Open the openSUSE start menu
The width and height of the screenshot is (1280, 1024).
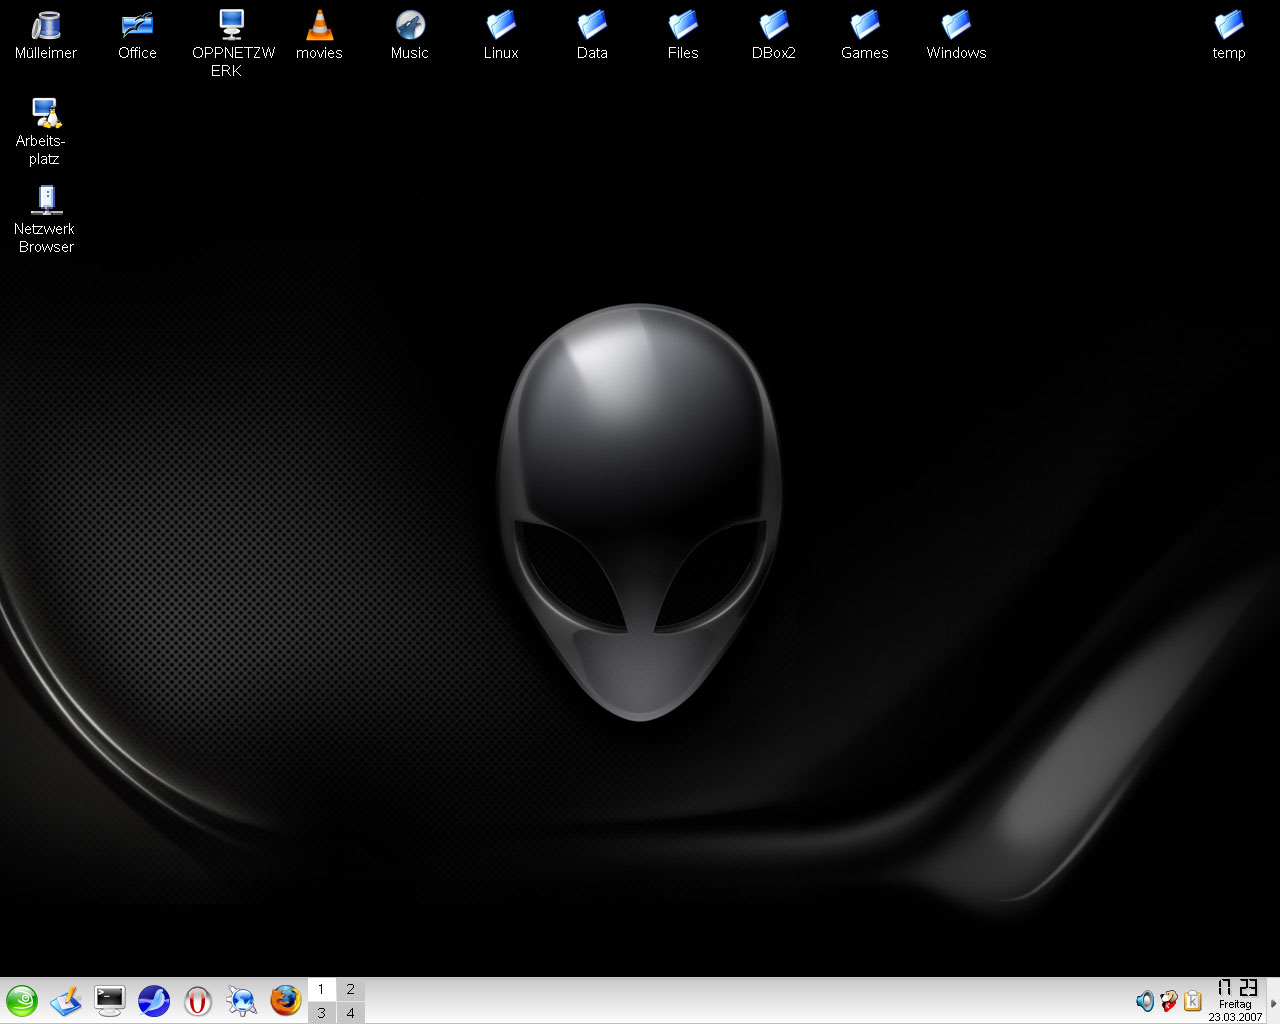(22, 1000)
